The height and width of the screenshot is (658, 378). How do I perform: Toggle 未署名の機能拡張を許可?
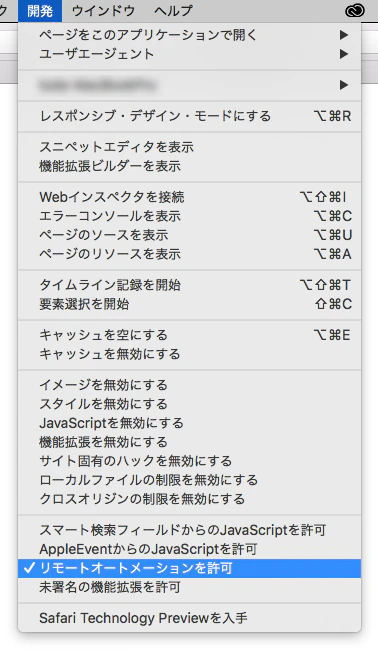[x=189, y=587]
